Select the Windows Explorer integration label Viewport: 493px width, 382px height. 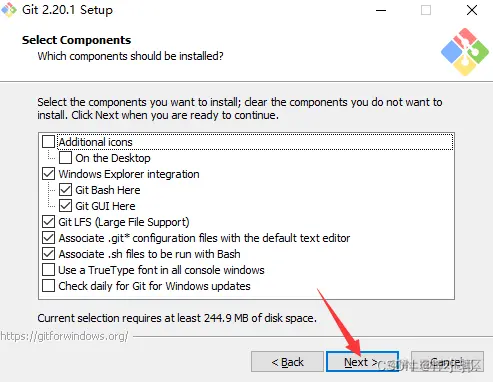[x=129, y=174]
